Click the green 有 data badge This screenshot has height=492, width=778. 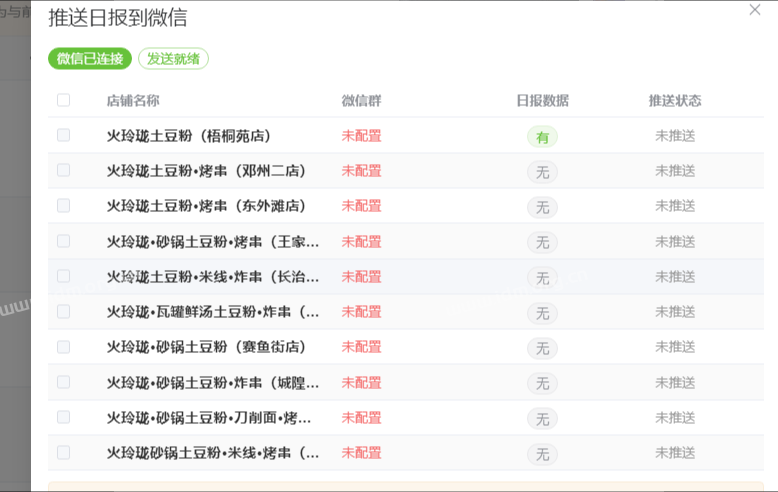542,137
